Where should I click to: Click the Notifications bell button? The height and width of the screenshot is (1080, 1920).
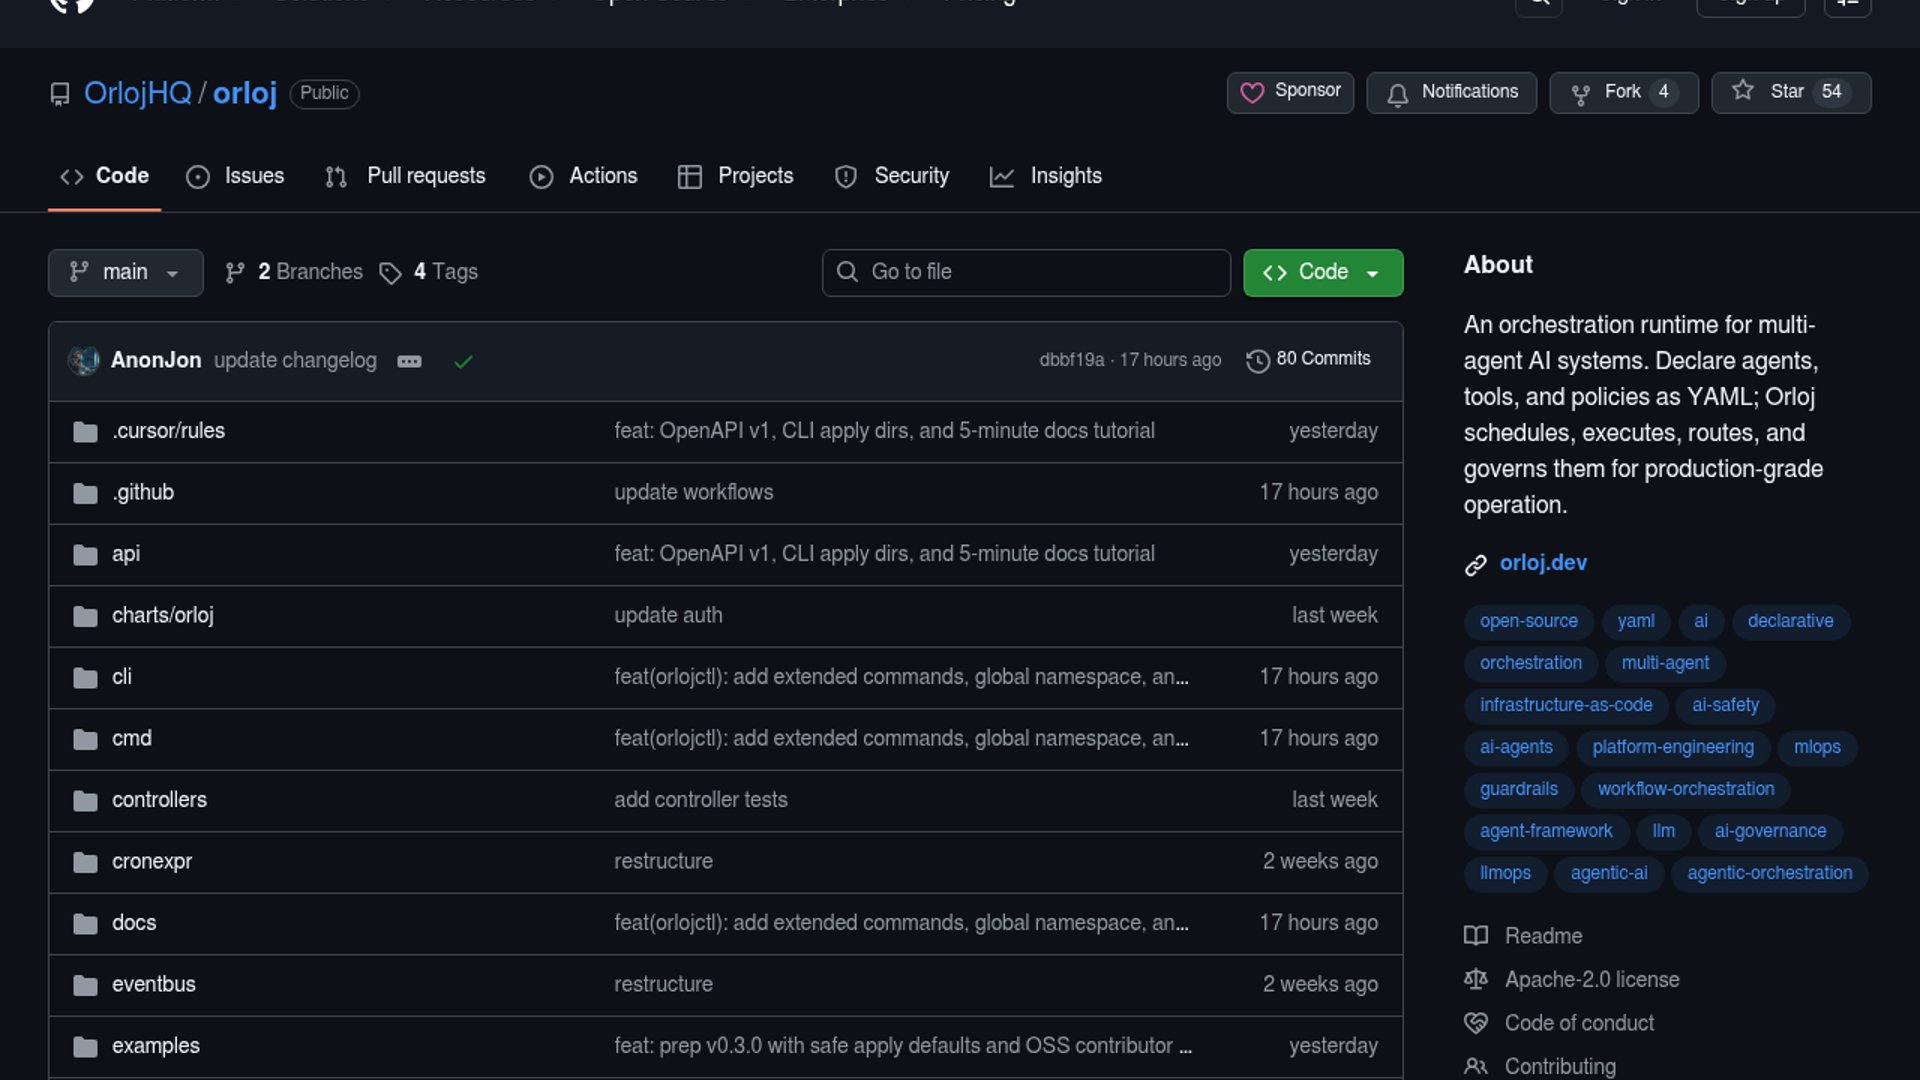(1451, 92)
